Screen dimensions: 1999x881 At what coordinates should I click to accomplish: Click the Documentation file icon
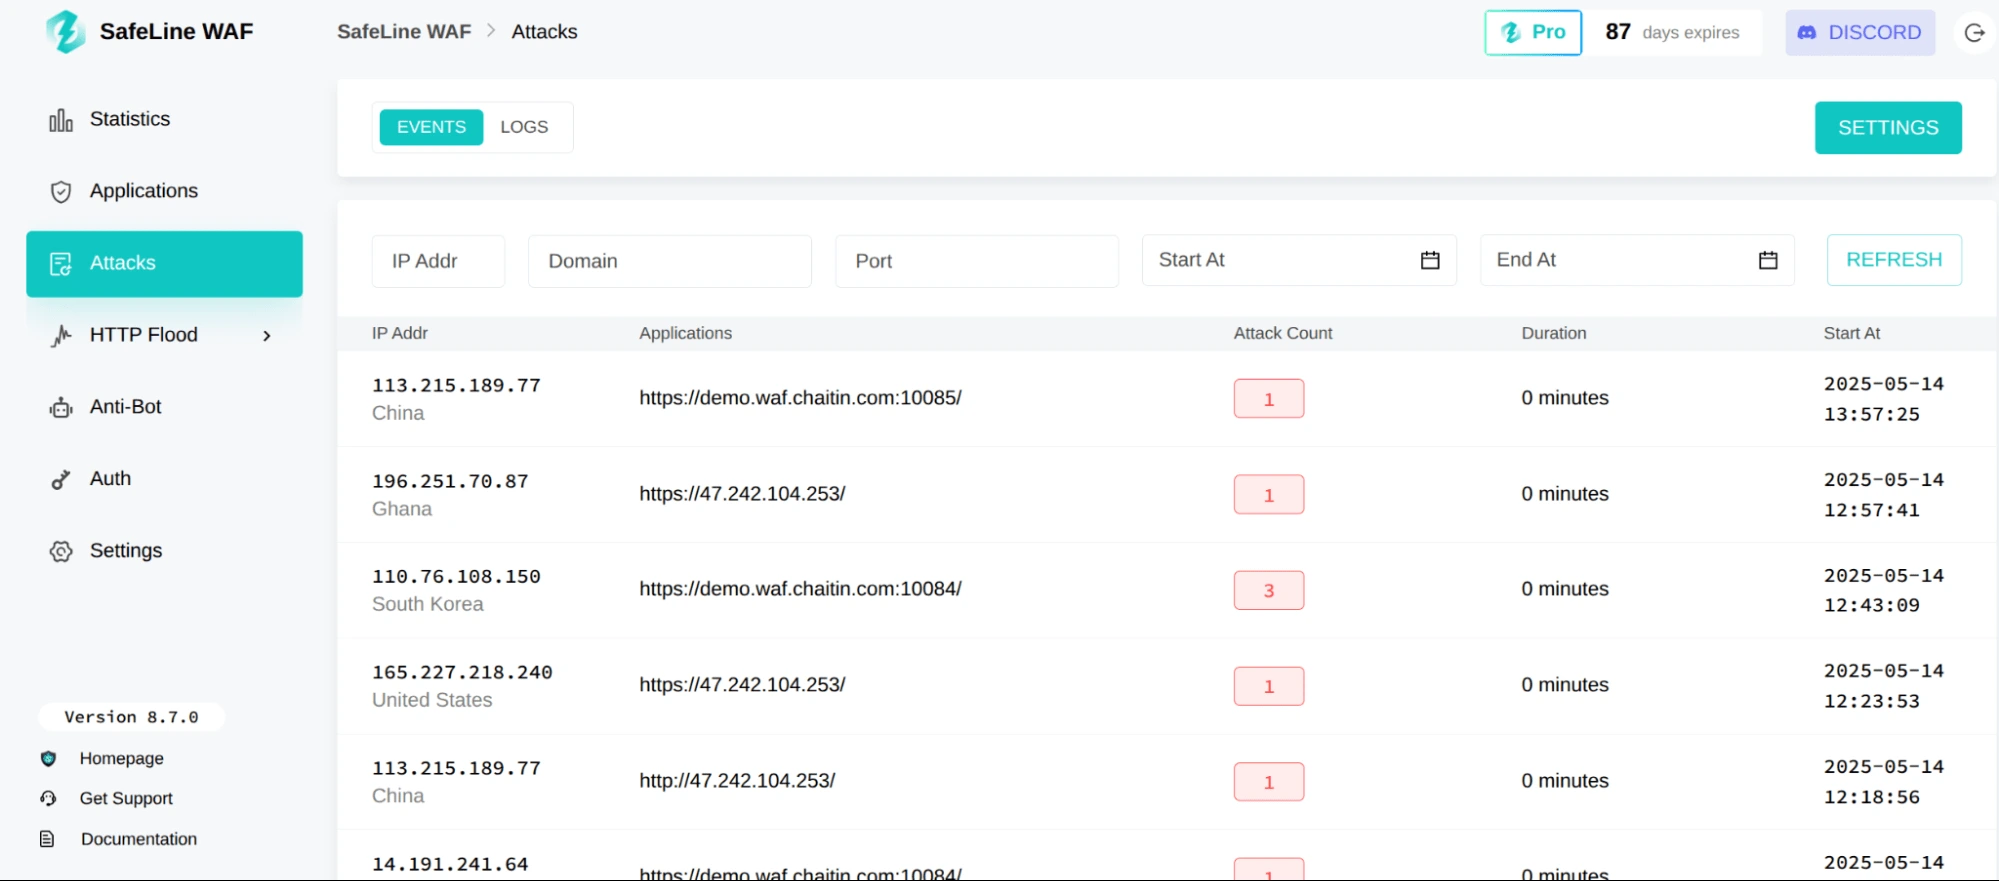(x=47, y=839)
